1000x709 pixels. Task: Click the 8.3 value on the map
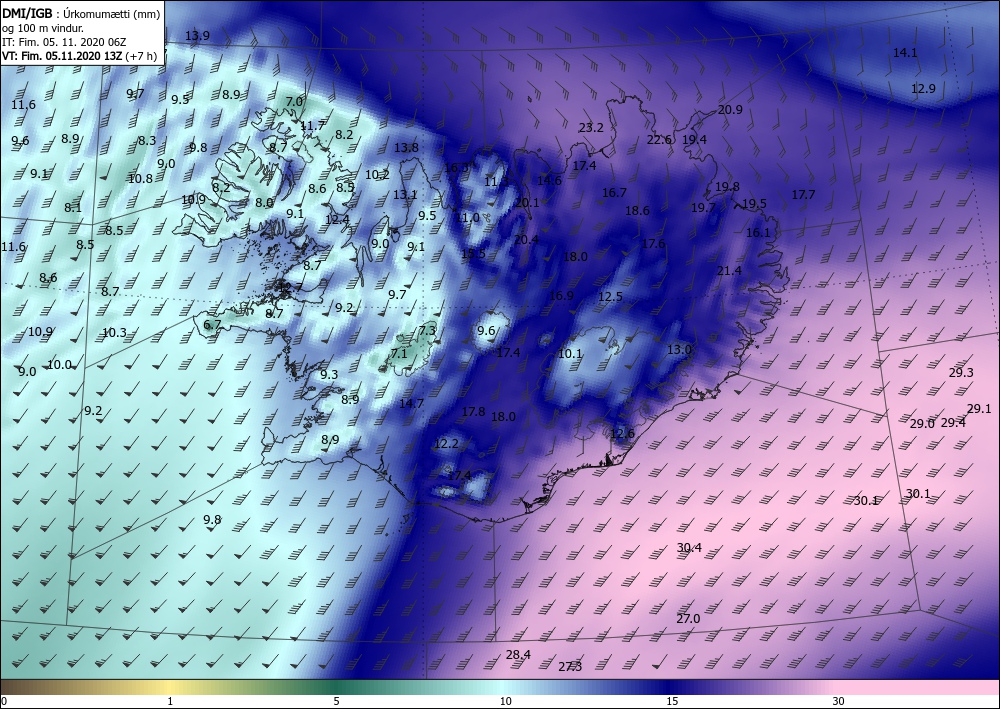coord(147,140)
